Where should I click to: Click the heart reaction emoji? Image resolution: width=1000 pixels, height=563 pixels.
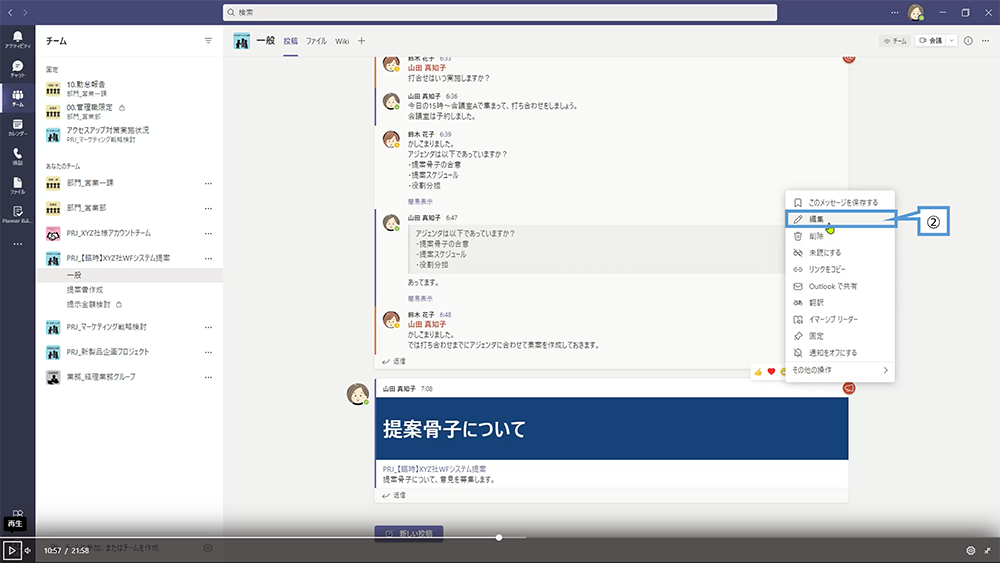771,372
